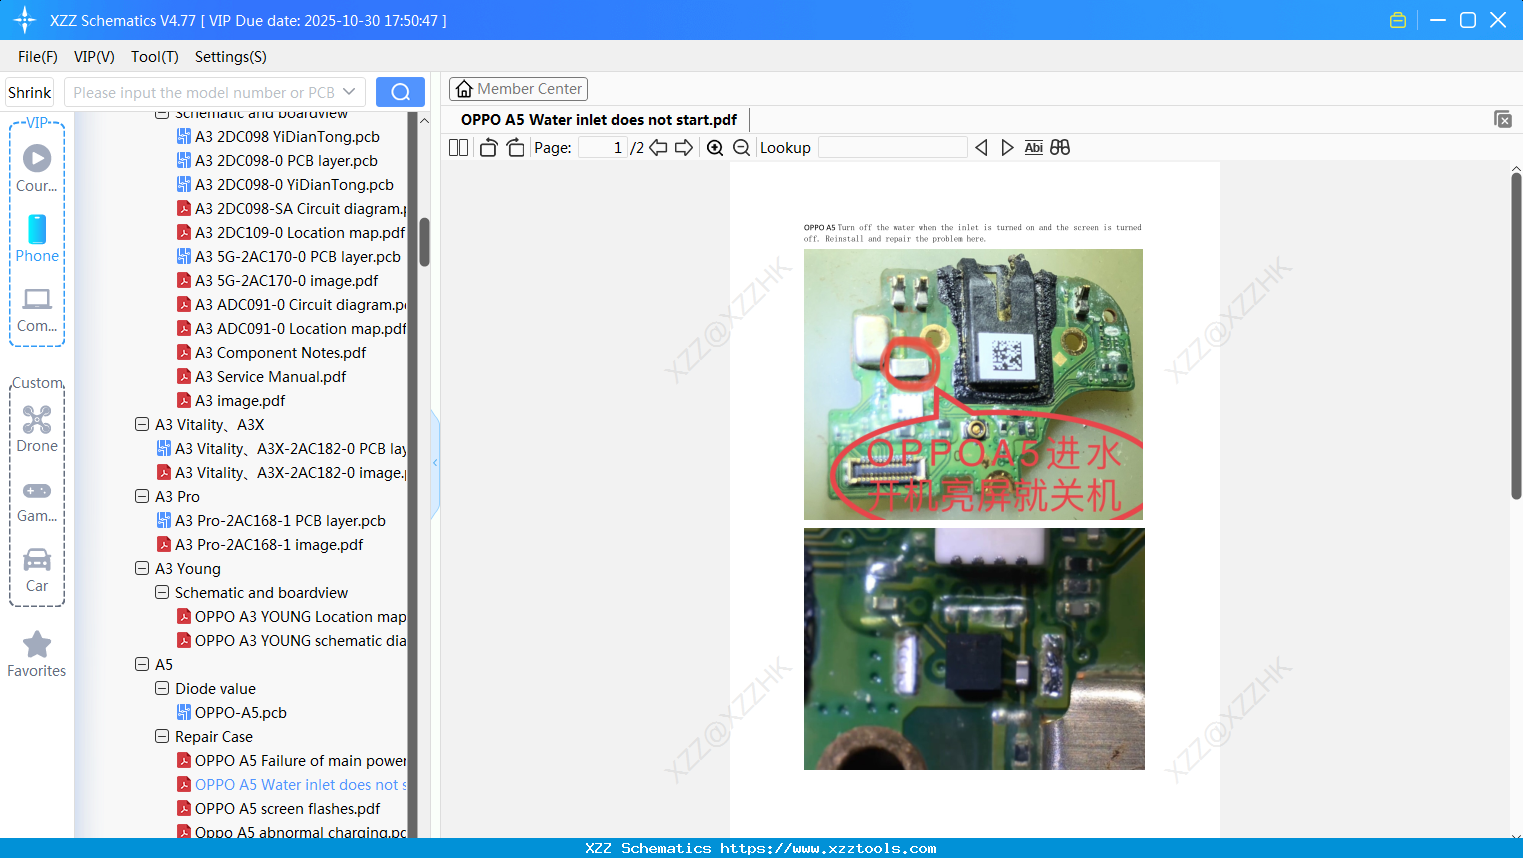Open the Game console category
1523x858 pixels.
coord(37,501)
